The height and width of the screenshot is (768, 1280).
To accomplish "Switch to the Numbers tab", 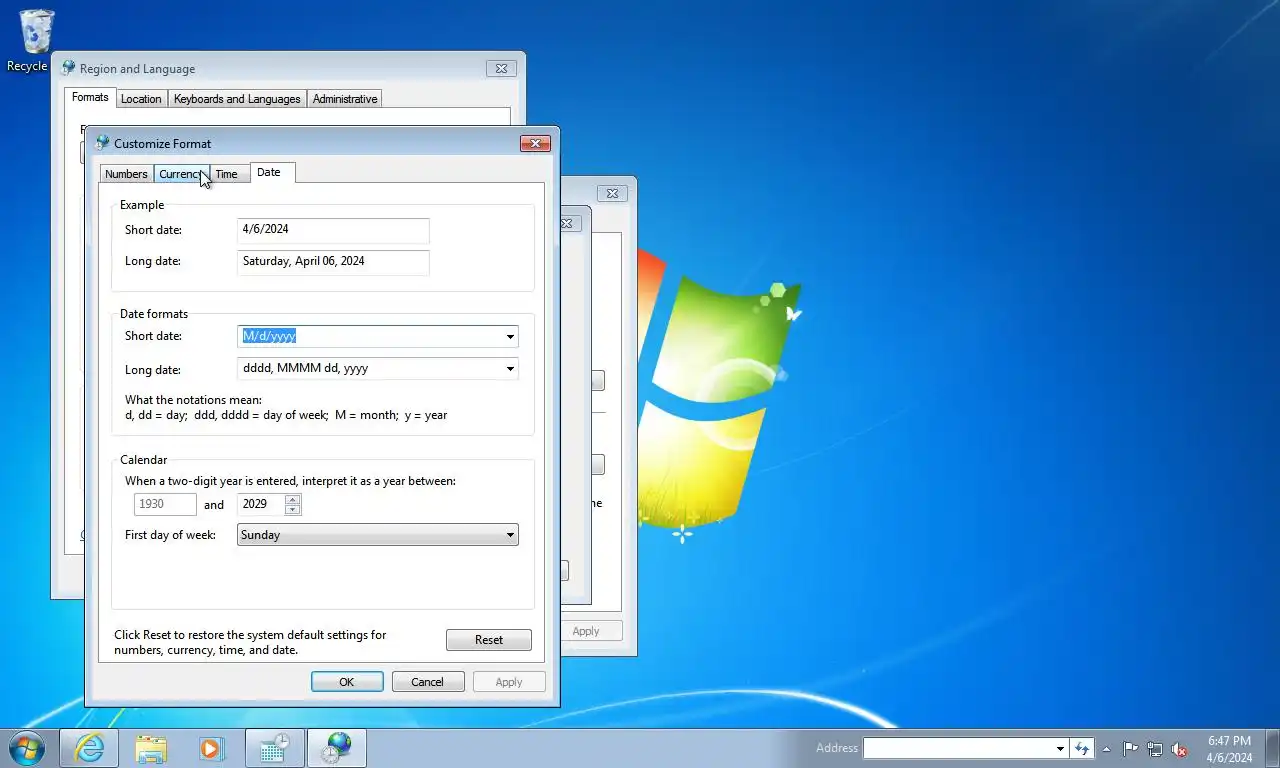I will point(126,174).
